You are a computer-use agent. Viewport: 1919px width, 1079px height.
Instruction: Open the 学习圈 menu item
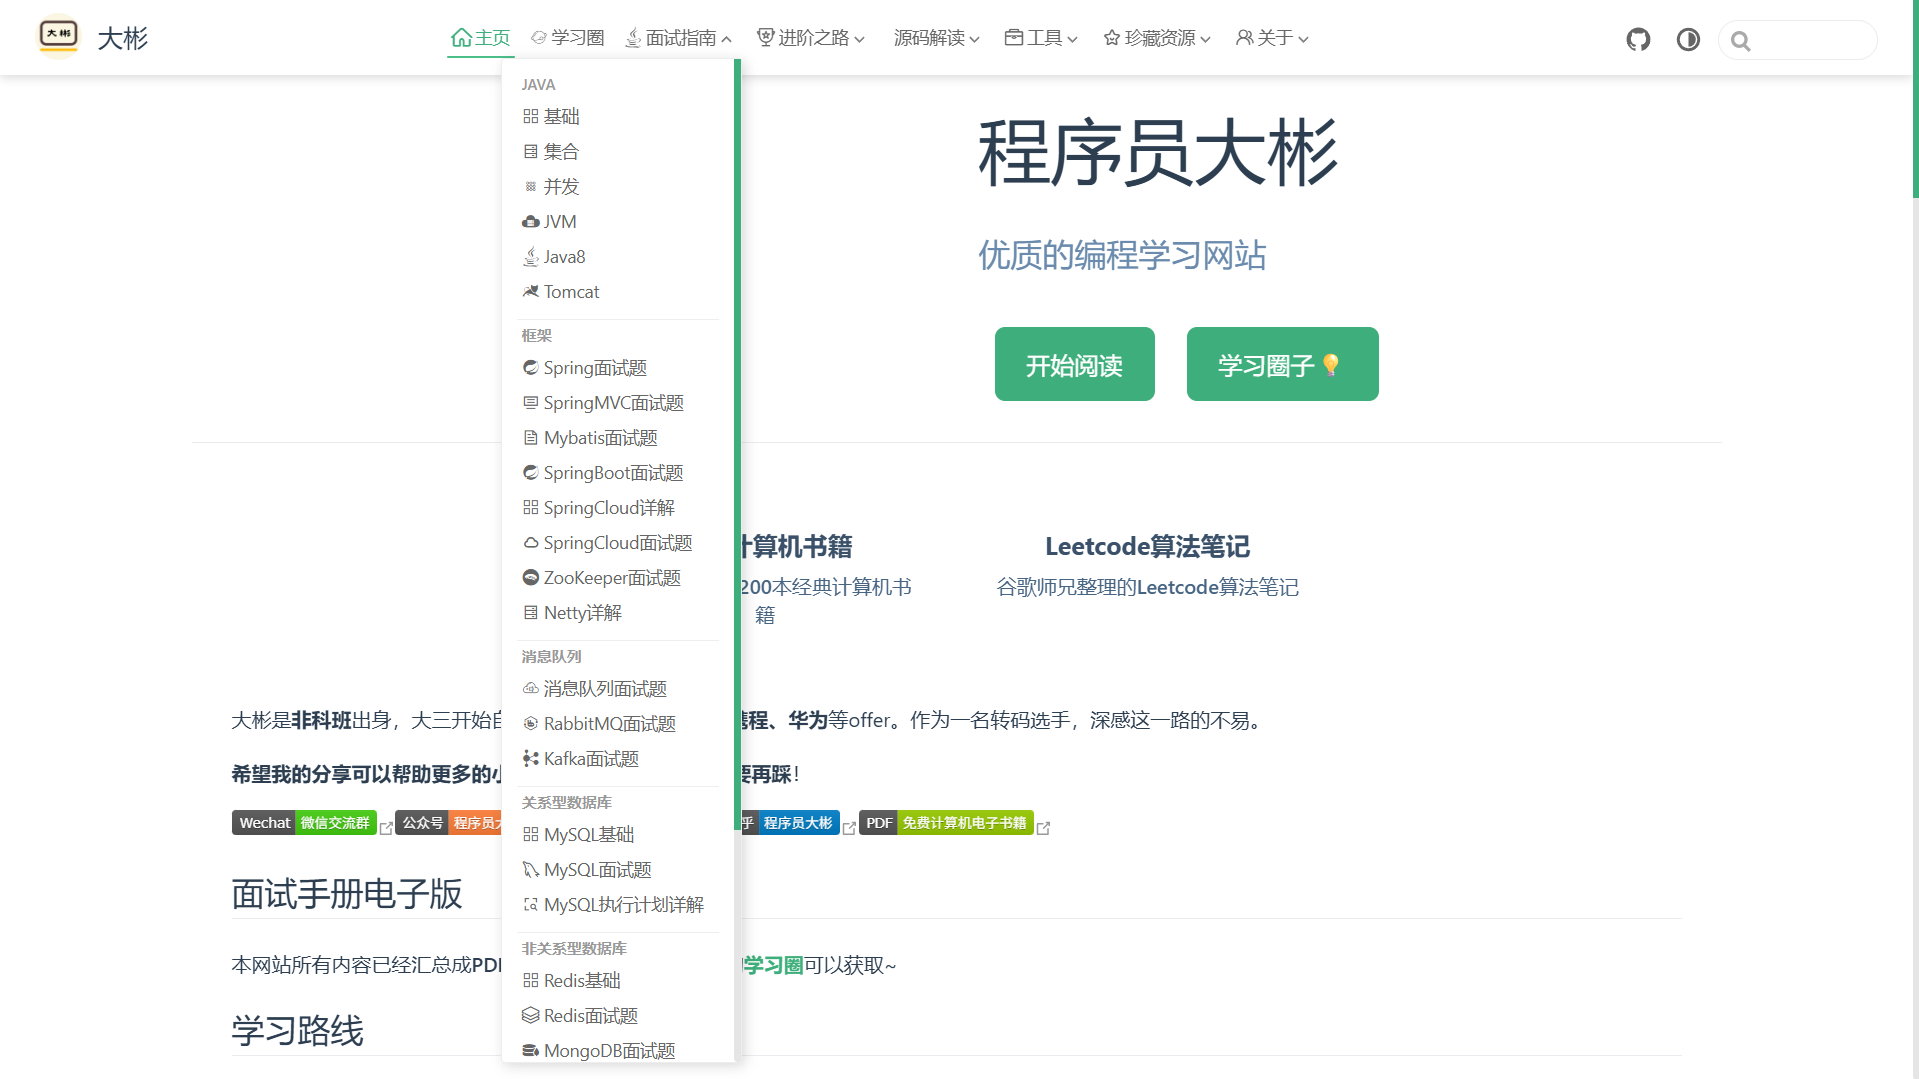(x=568, y=37)
